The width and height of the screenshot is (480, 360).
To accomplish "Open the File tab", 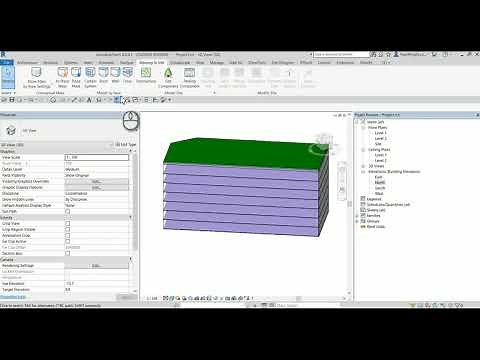I will 6,62.
